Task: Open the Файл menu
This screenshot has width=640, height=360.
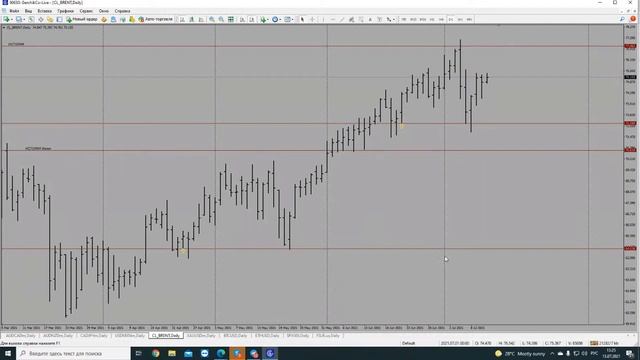Action: tap(14, 11)
